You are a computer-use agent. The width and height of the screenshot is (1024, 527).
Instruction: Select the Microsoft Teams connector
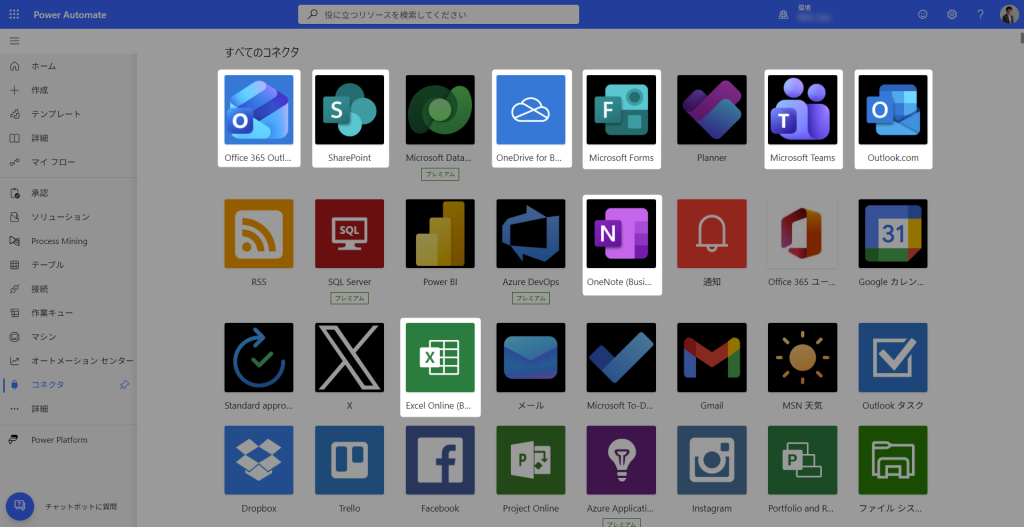(803, 110)
